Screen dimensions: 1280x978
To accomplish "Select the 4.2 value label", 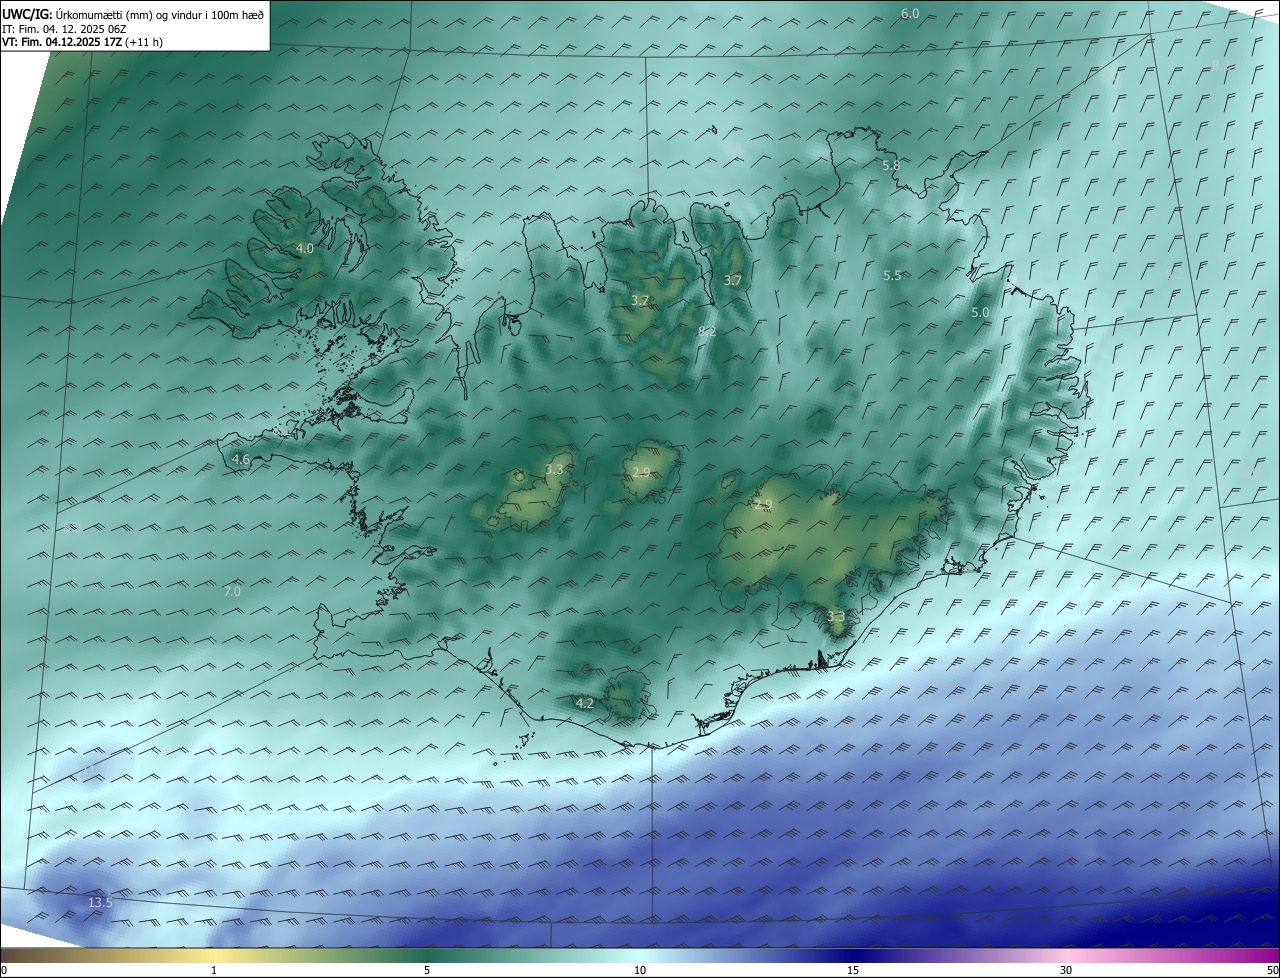I will pyautogui.click(x=585, y=703).
